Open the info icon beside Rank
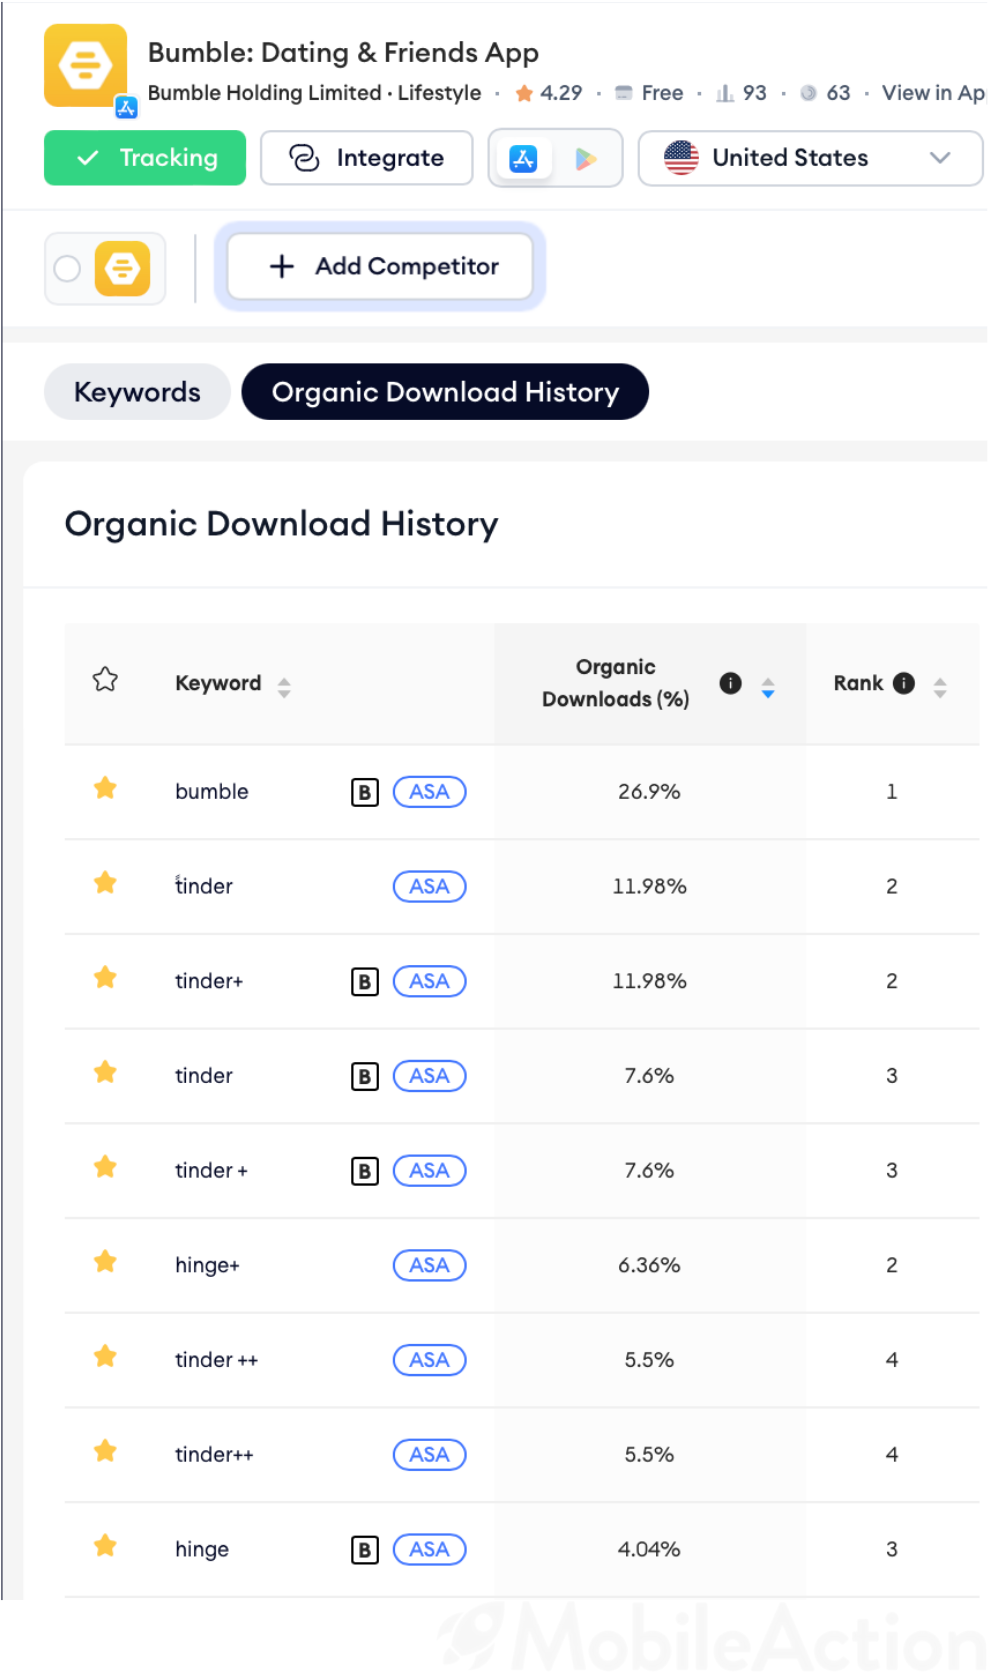 904,683
